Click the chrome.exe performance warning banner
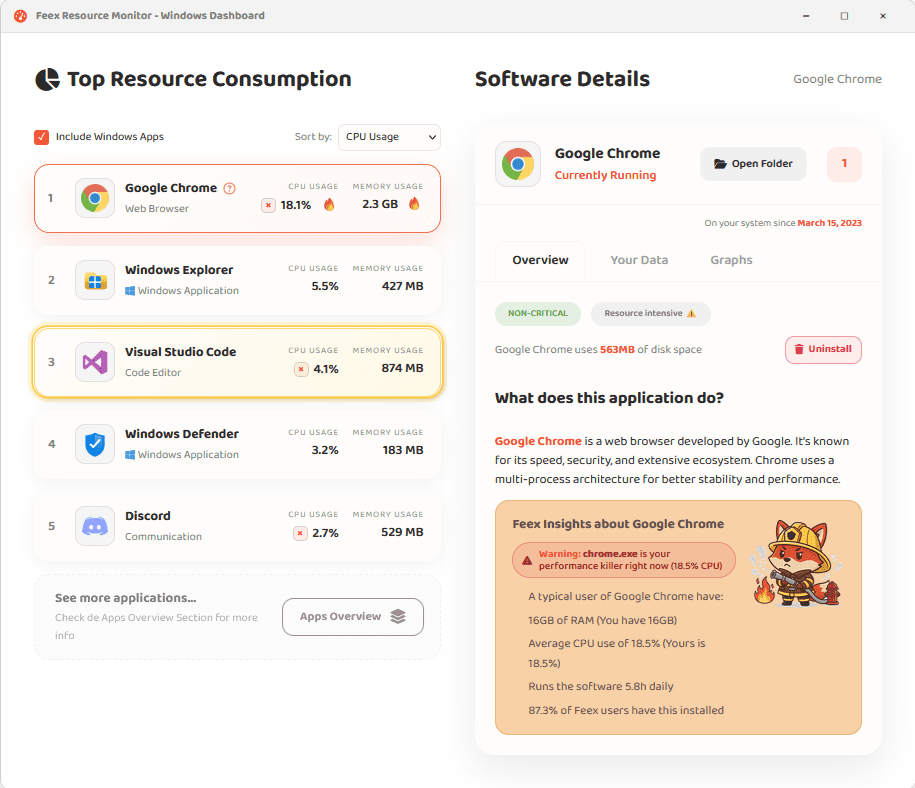The width and height of the screenshot is (915, 788). (x=623, y=560)
